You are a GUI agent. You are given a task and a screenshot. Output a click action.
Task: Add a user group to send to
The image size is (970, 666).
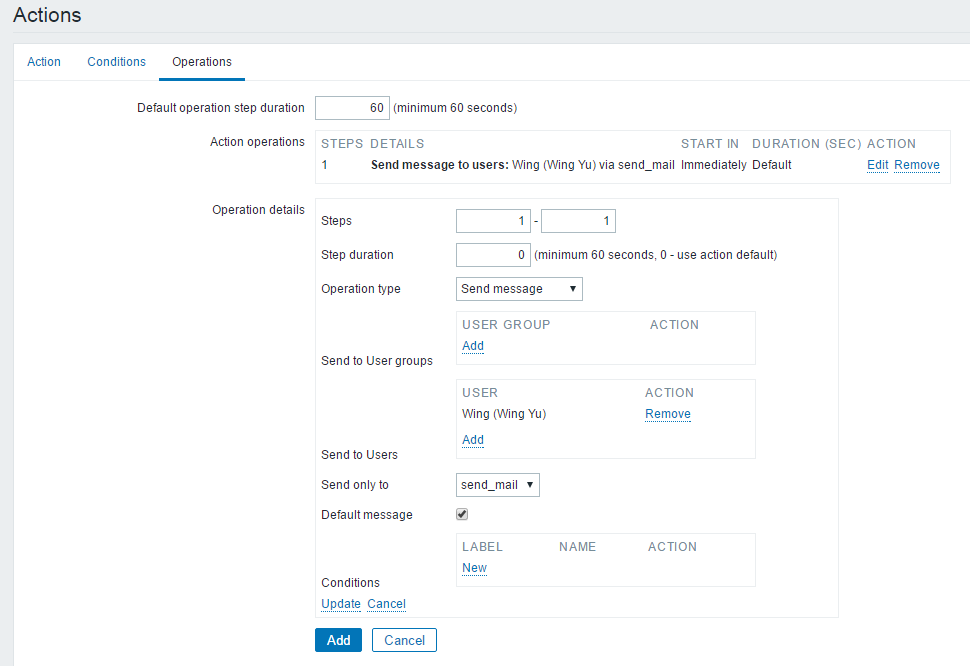(473, 346)
